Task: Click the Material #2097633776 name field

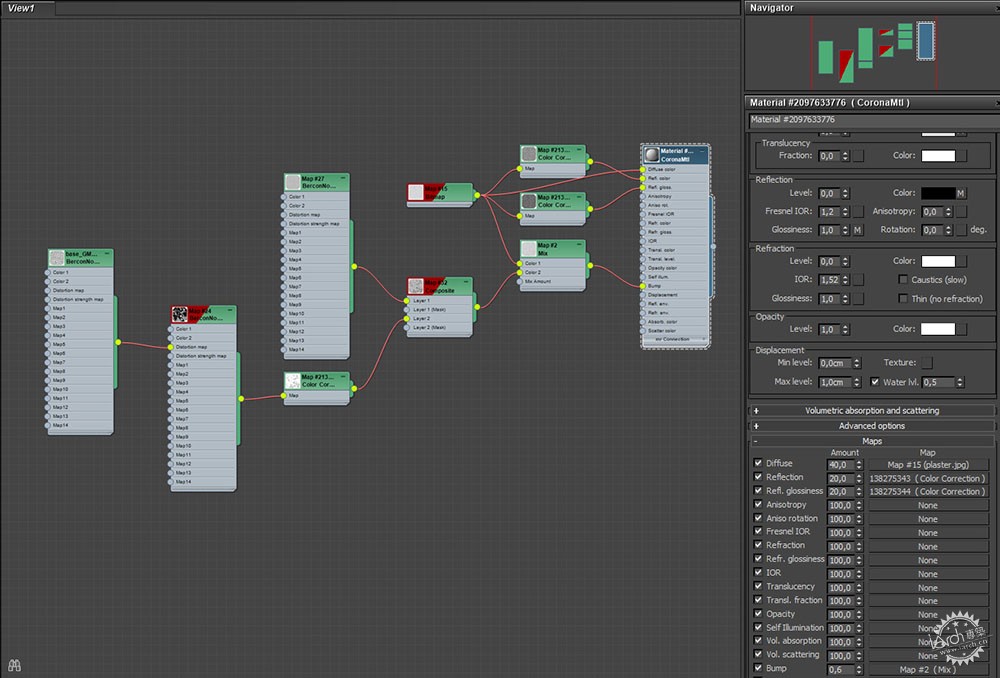Action: point(872,120)
